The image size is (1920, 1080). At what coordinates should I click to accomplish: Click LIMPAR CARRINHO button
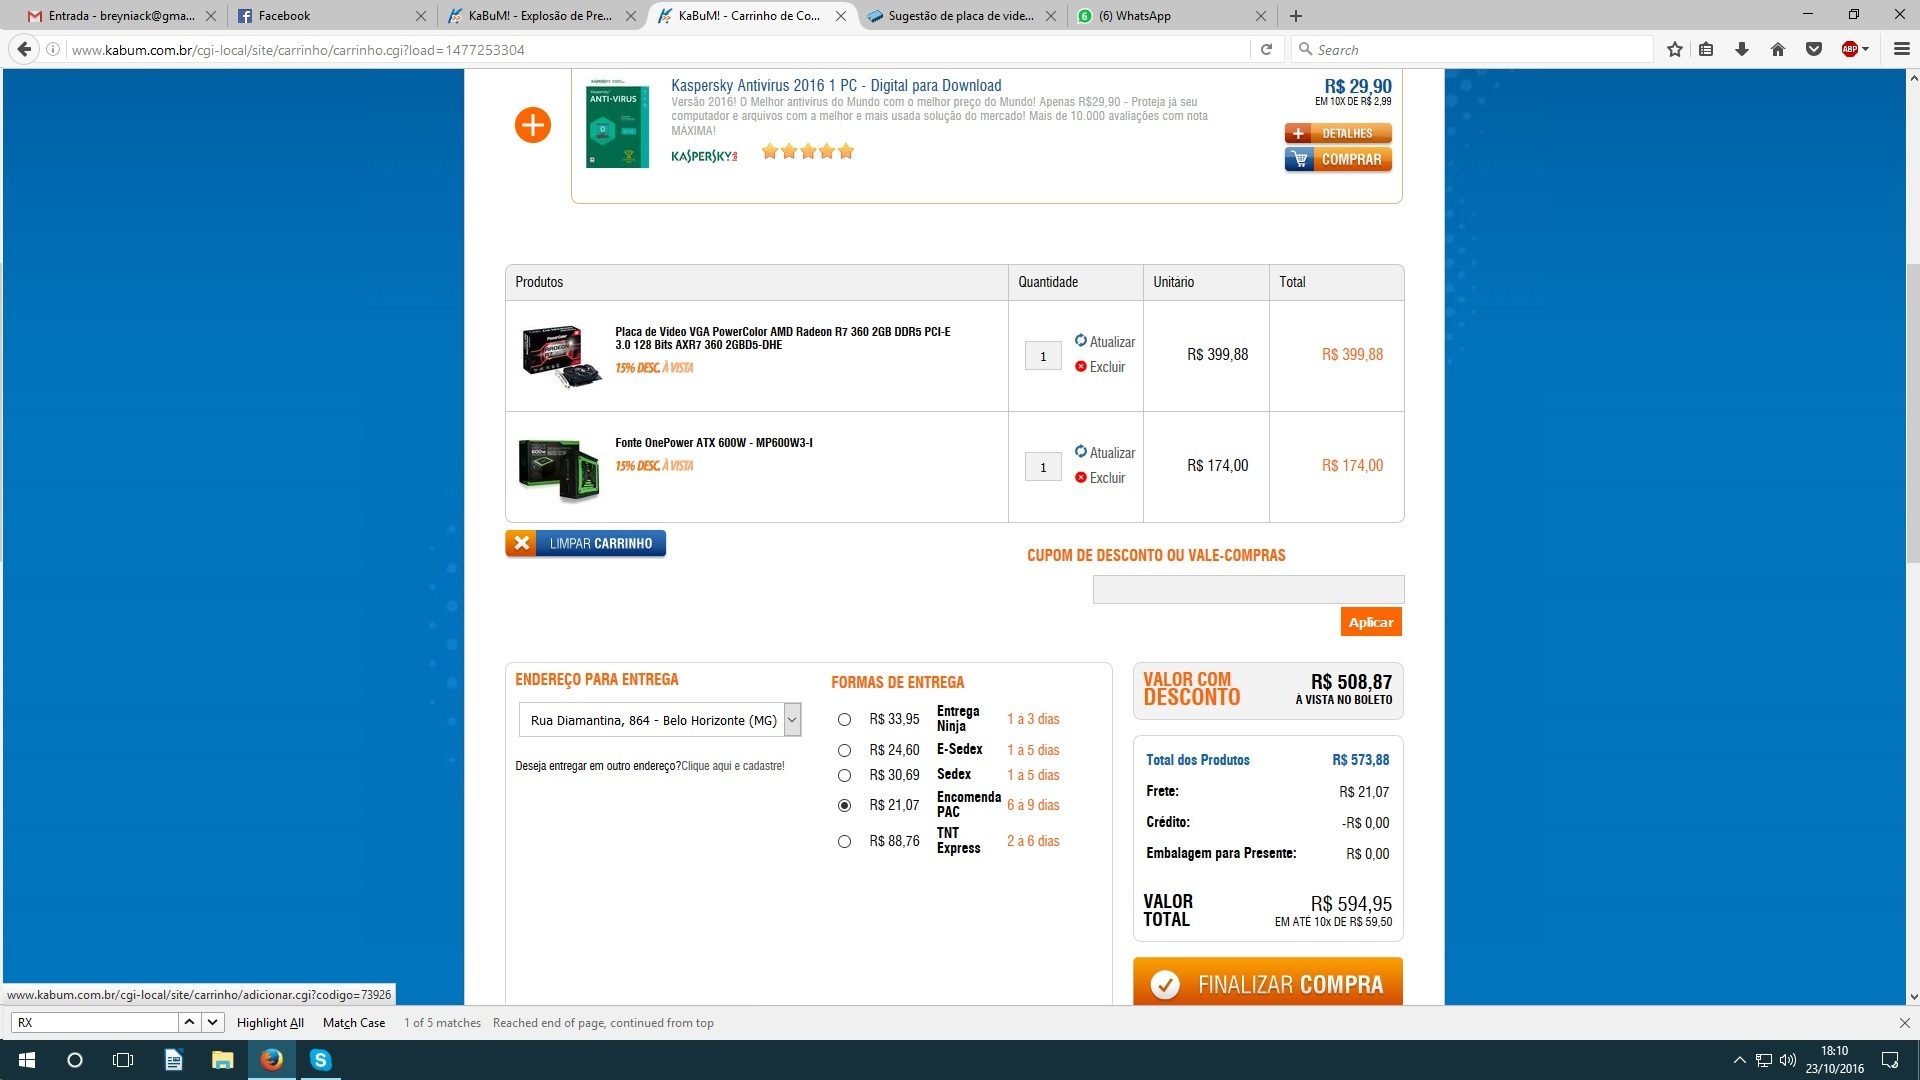click(x=585, y=543)
